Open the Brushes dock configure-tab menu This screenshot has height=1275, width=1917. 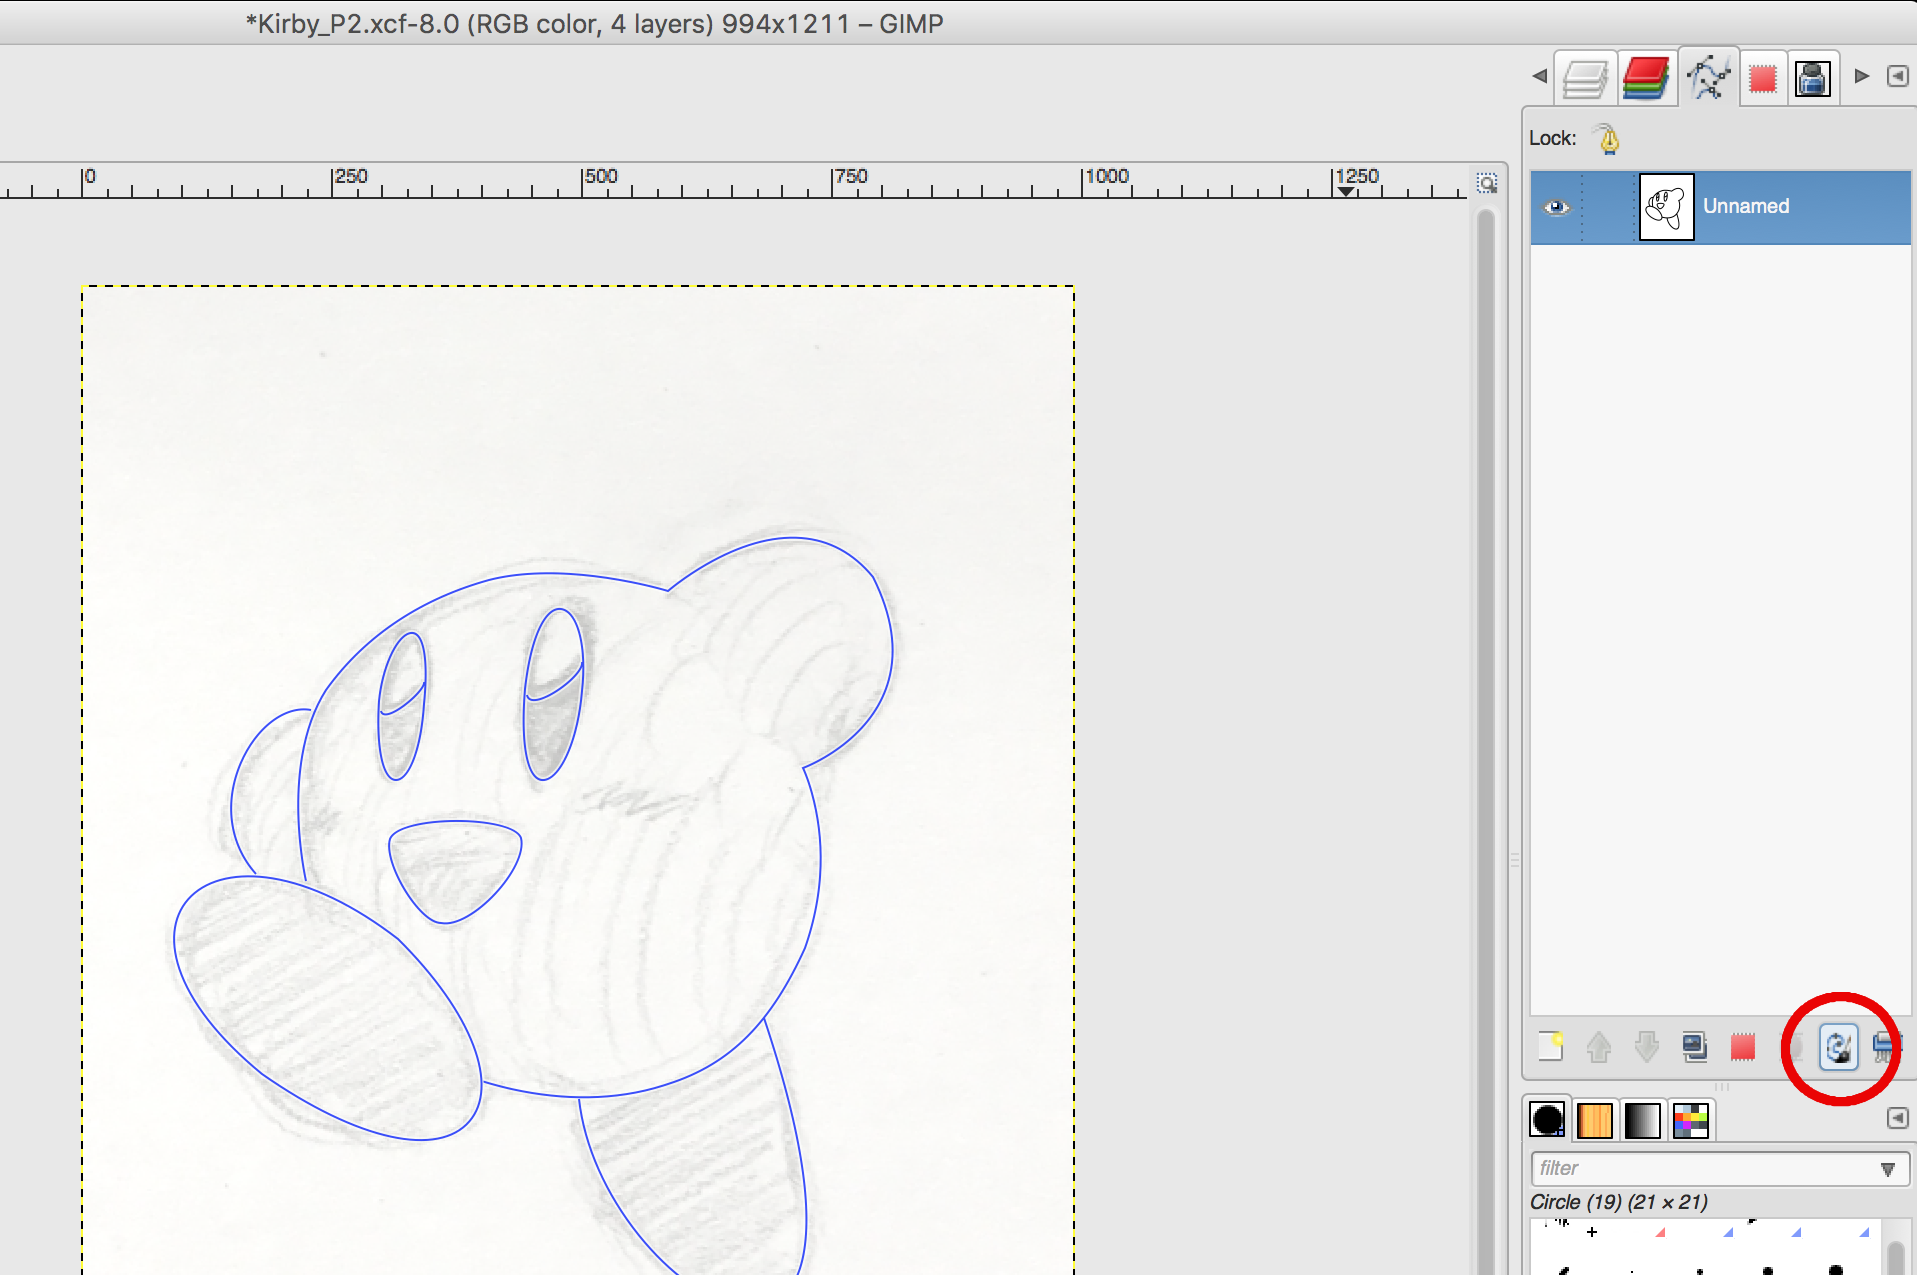pos(1897,1118)
